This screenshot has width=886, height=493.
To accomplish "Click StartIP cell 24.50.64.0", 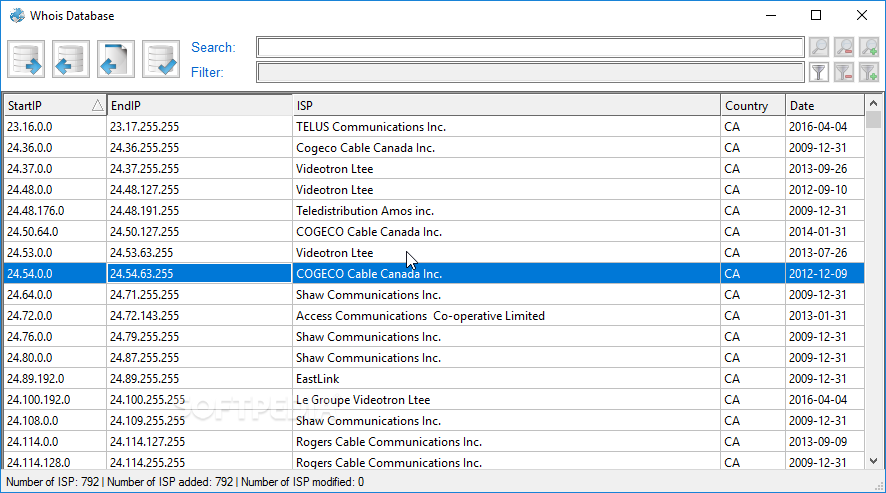I will coord(55,232).
